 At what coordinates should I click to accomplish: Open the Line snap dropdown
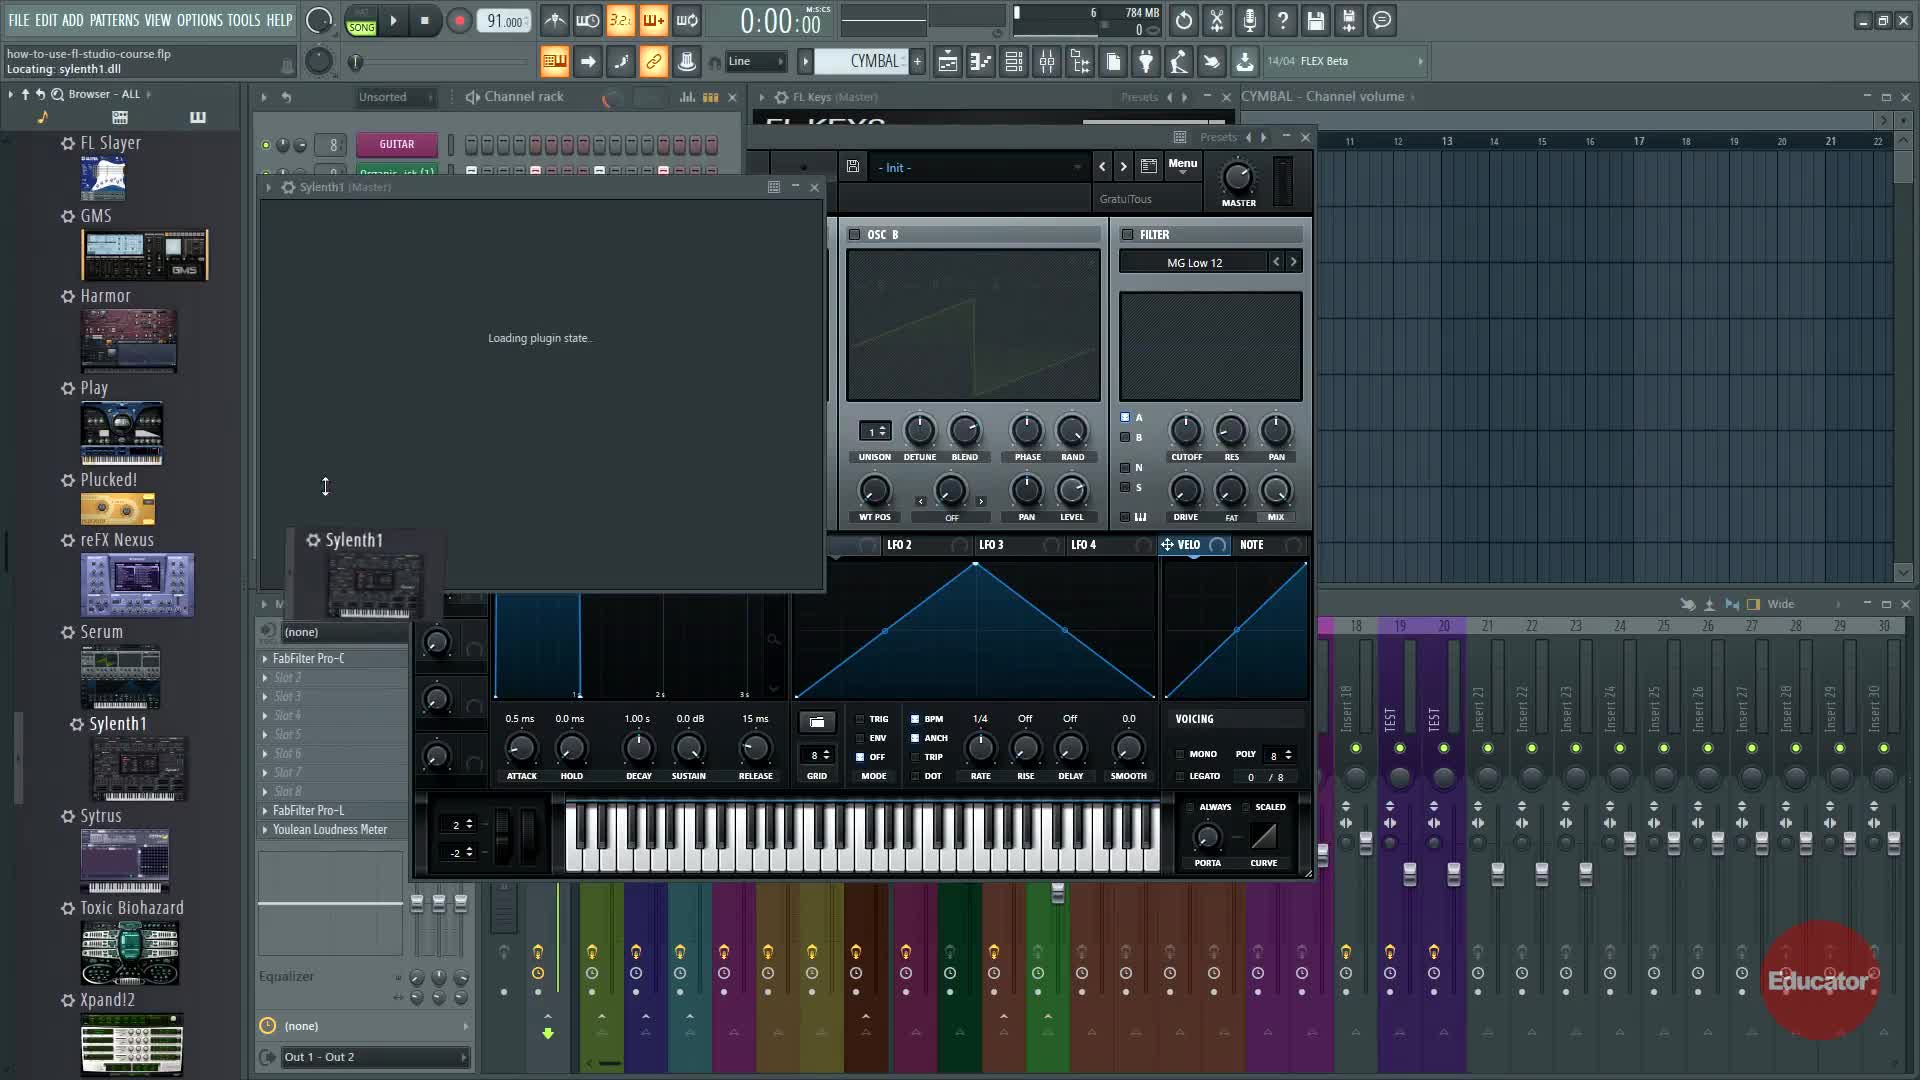coord(756,62)
